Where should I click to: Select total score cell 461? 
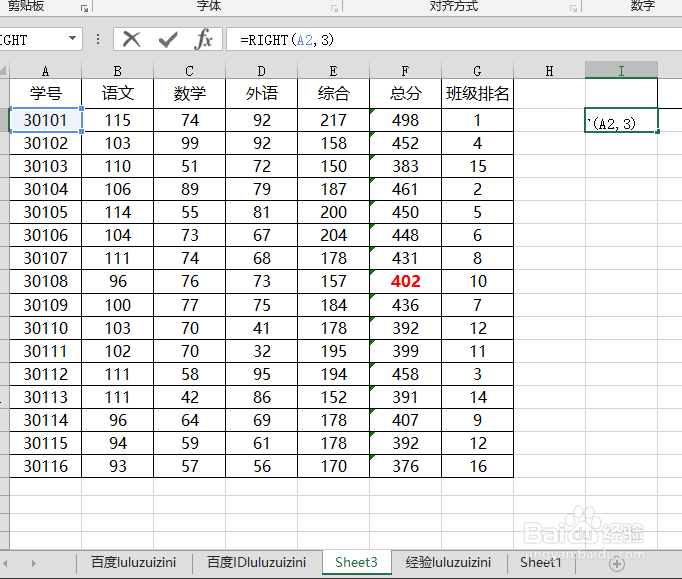click(x=405, y=189)
